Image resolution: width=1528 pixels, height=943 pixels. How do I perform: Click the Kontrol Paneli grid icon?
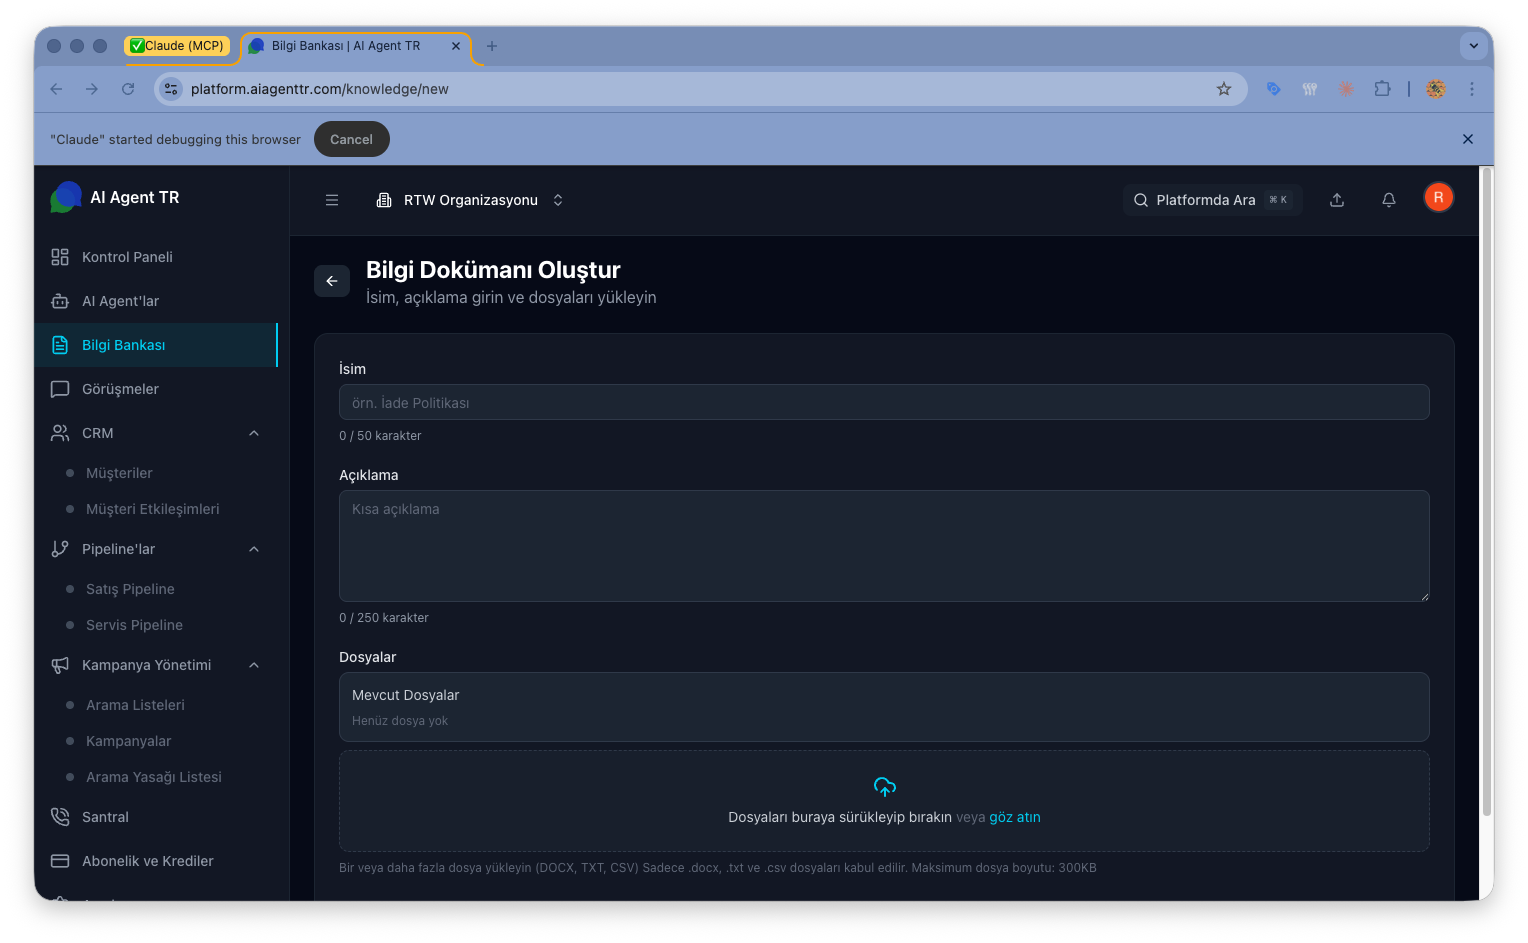(60, 257)
